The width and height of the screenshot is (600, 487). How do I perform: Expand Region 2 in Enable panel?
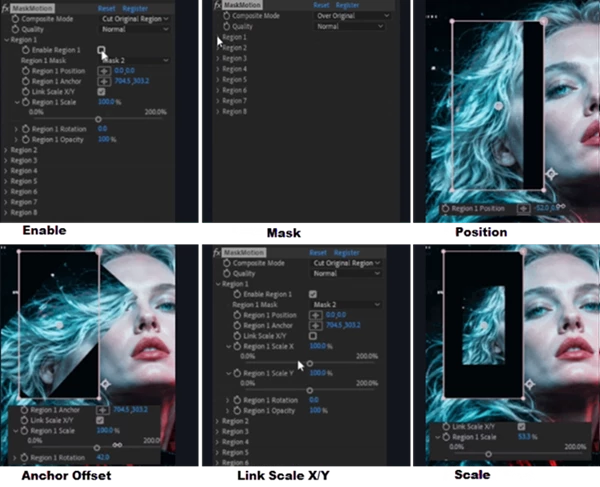tap(6, 150)
